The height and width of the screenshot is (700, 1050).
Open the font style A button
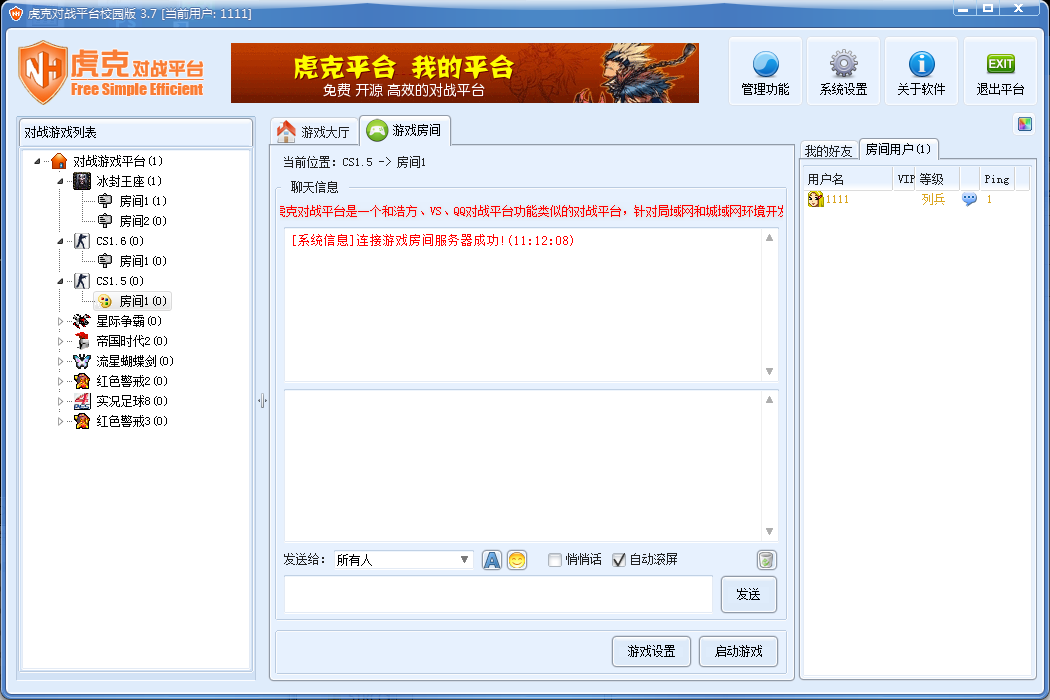[x=492, y=560]
